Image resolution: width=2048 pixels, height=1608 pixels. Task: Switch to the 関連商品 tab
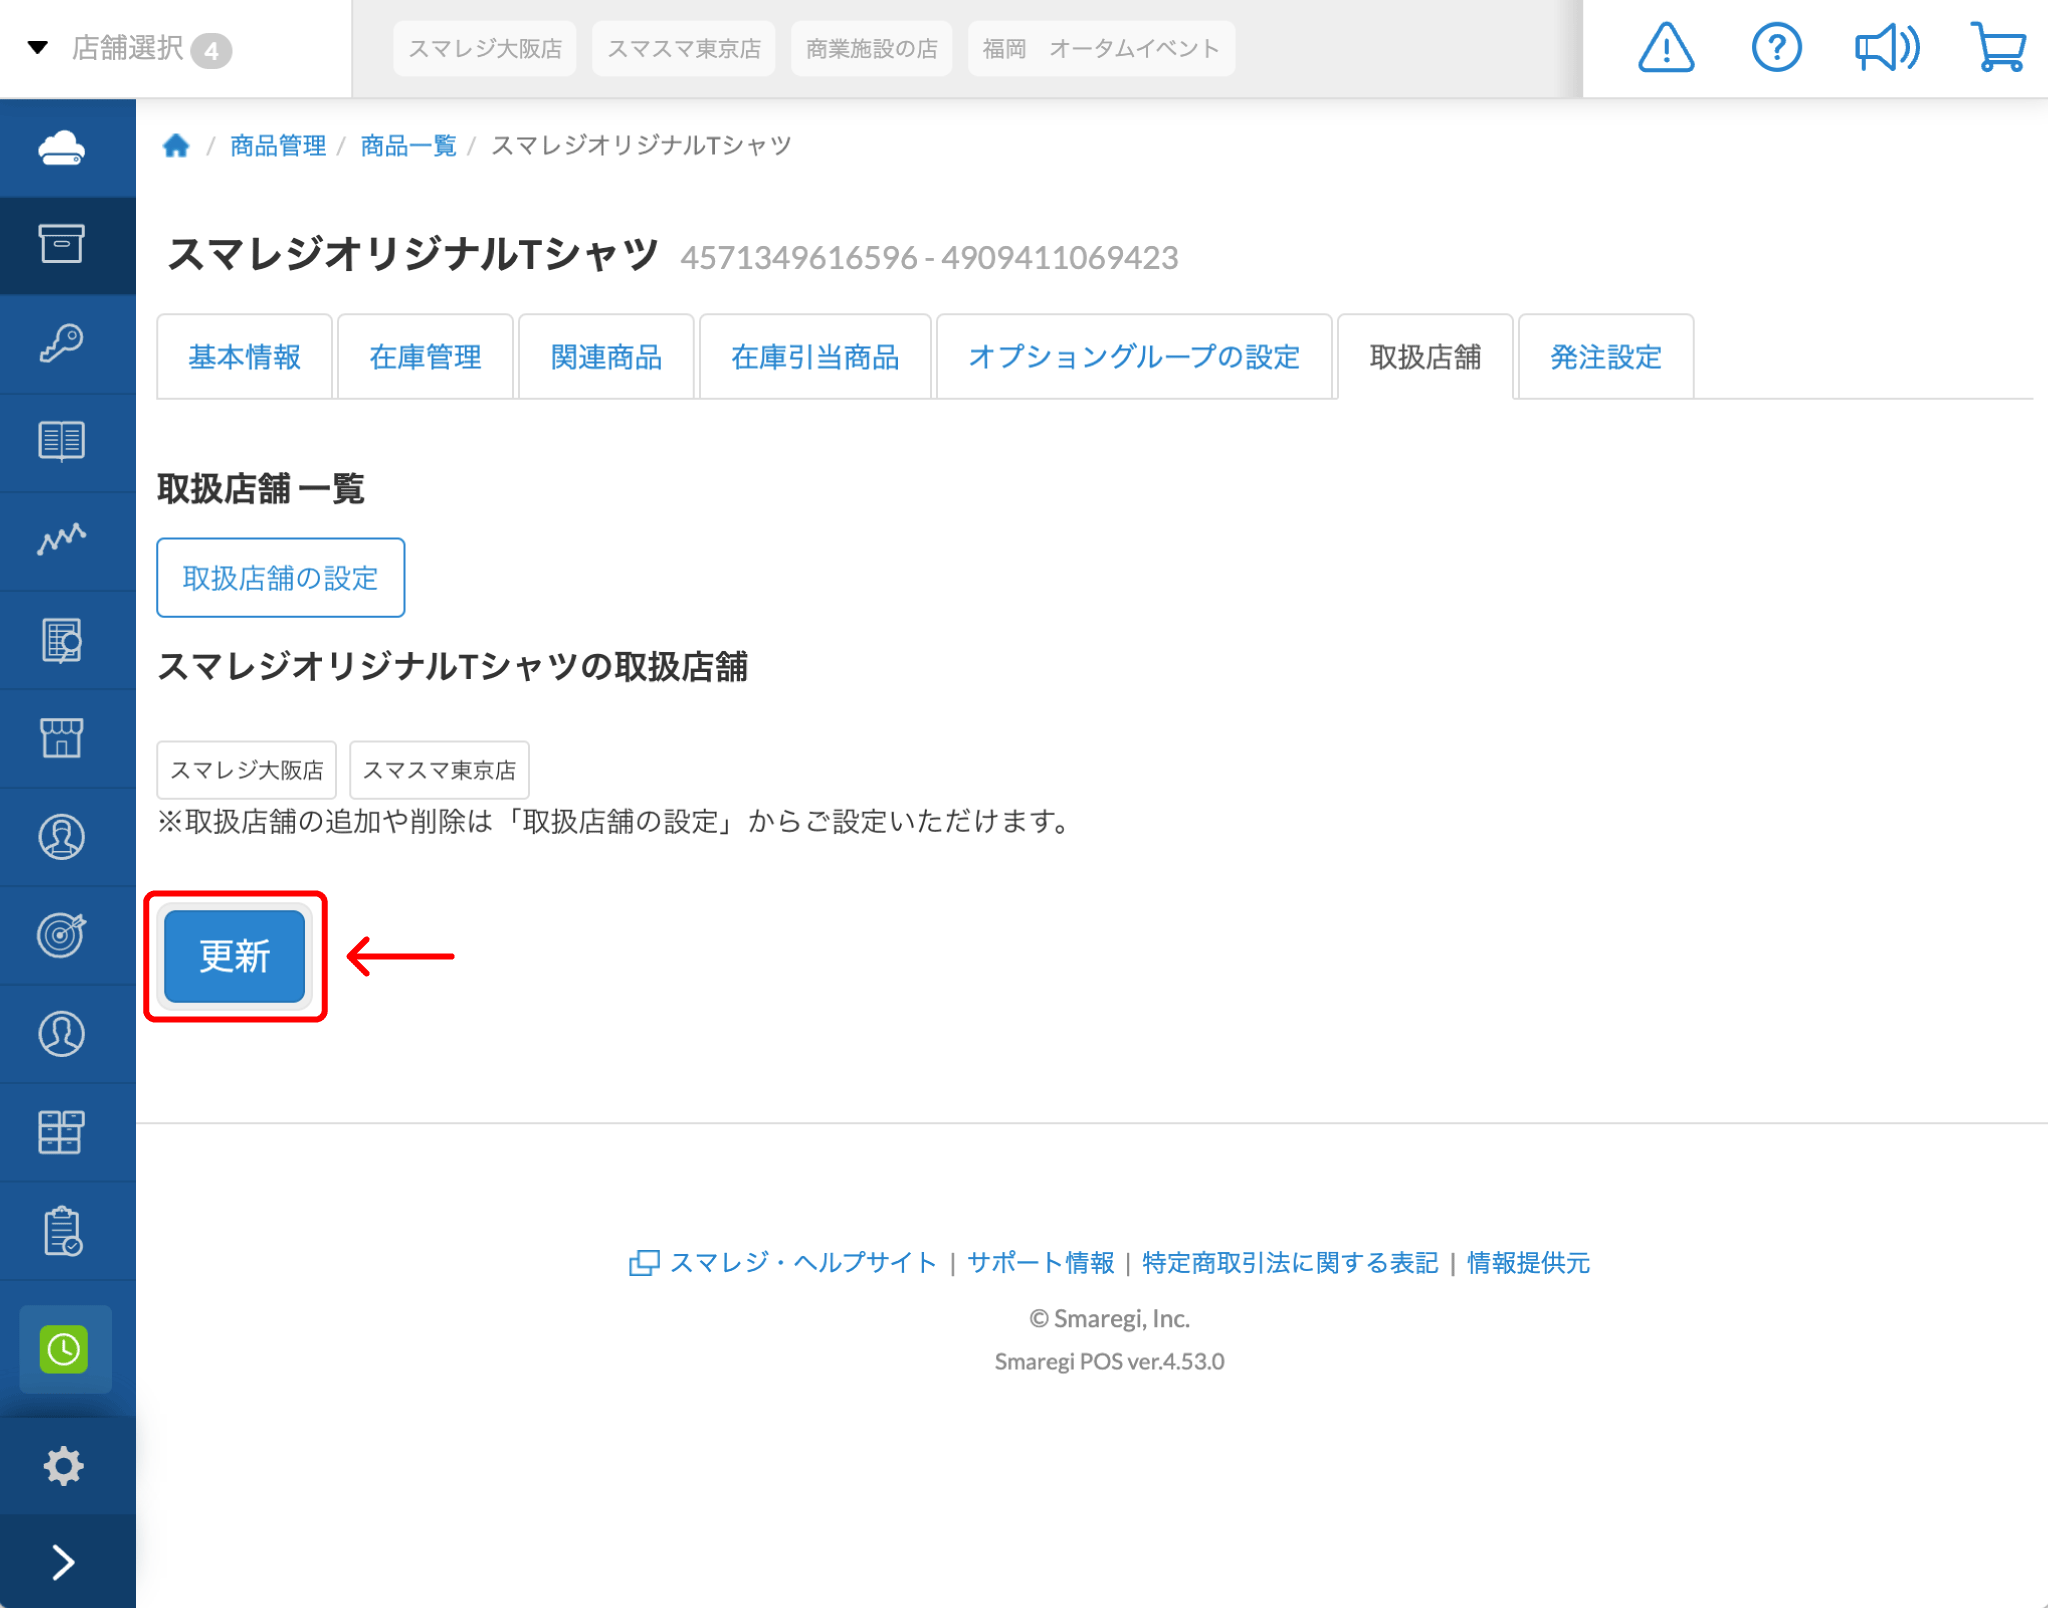coord(606,357)
